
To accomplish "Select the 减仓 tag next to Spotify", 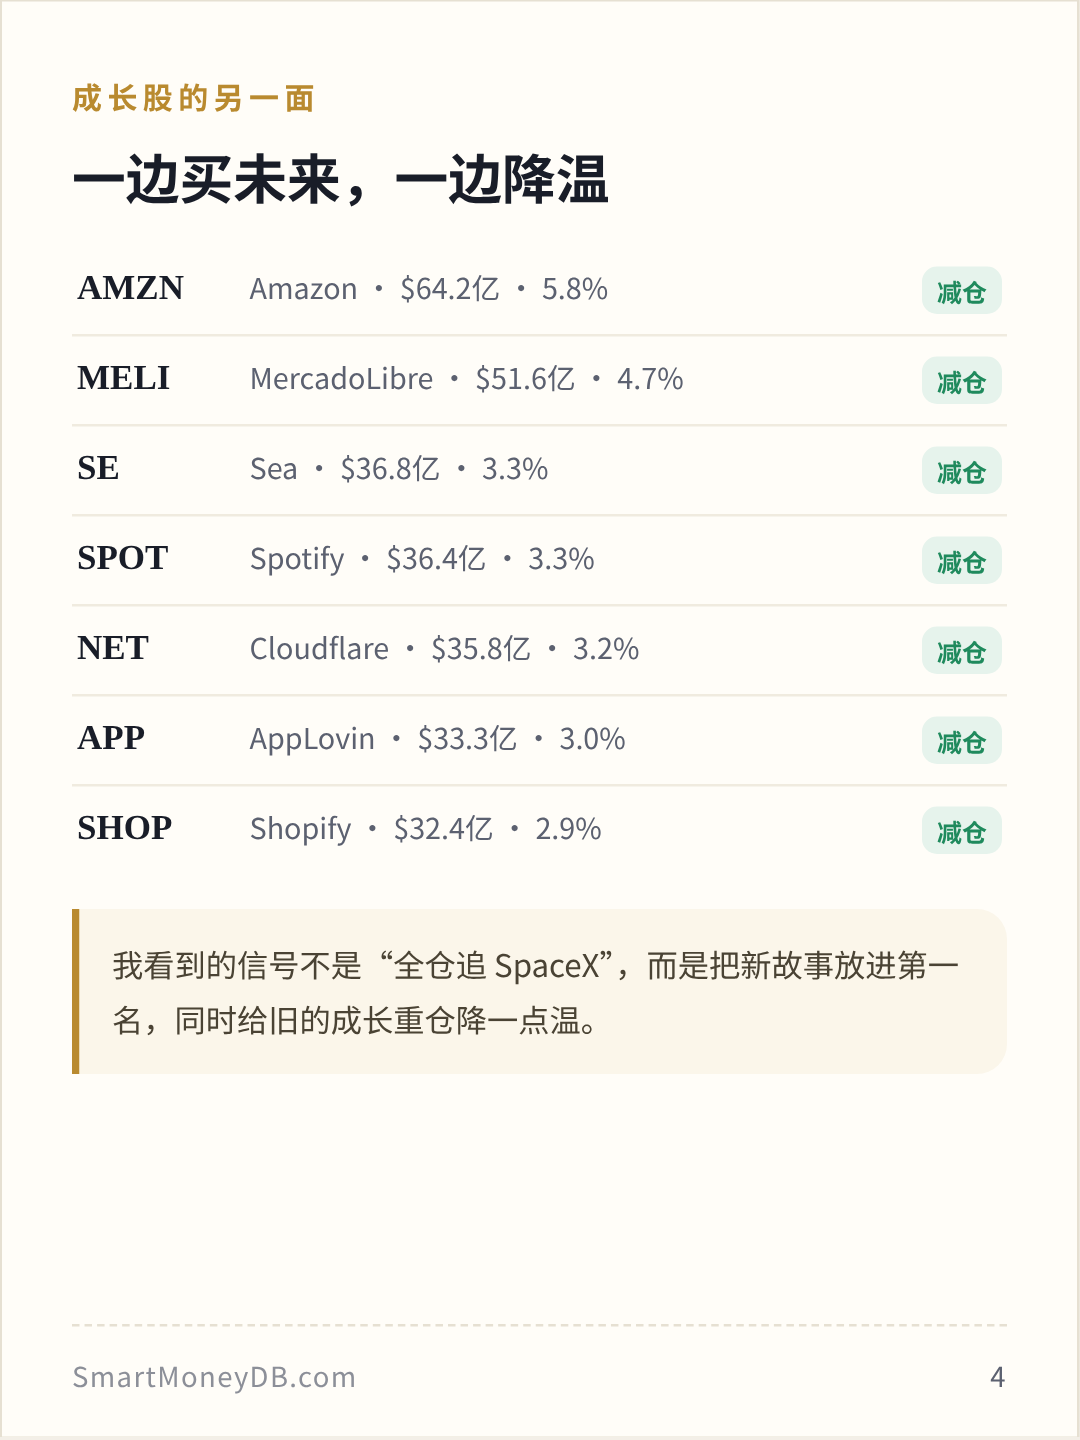I will (x=961, y=561).
